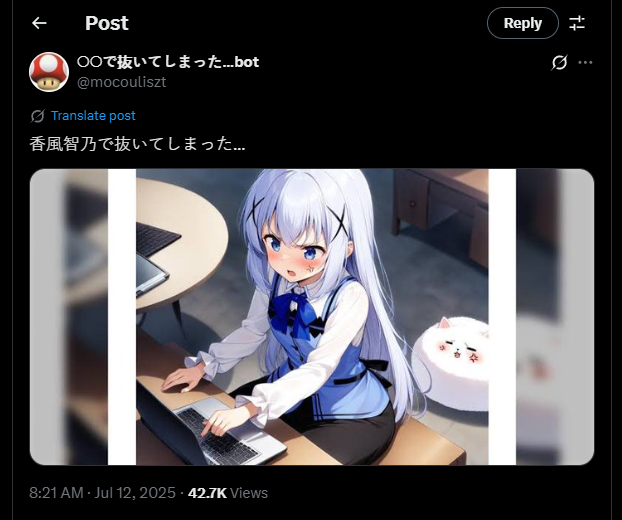Screen dimensions: 622x520
Task: Click the Post page heading
Action: [107, 23]
